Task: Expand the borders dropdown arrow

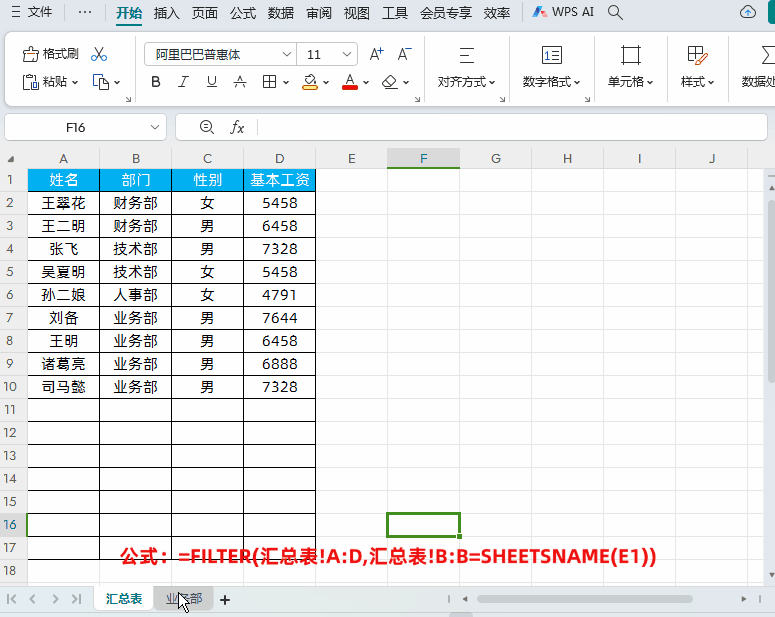Action: 286,83
